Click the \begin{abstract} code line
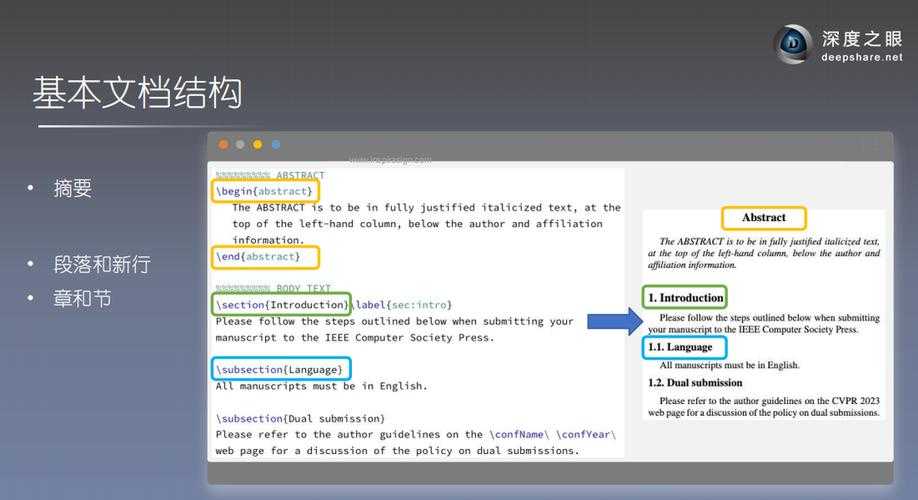Viewport: 918px width, 500px height. pos(265,190)
